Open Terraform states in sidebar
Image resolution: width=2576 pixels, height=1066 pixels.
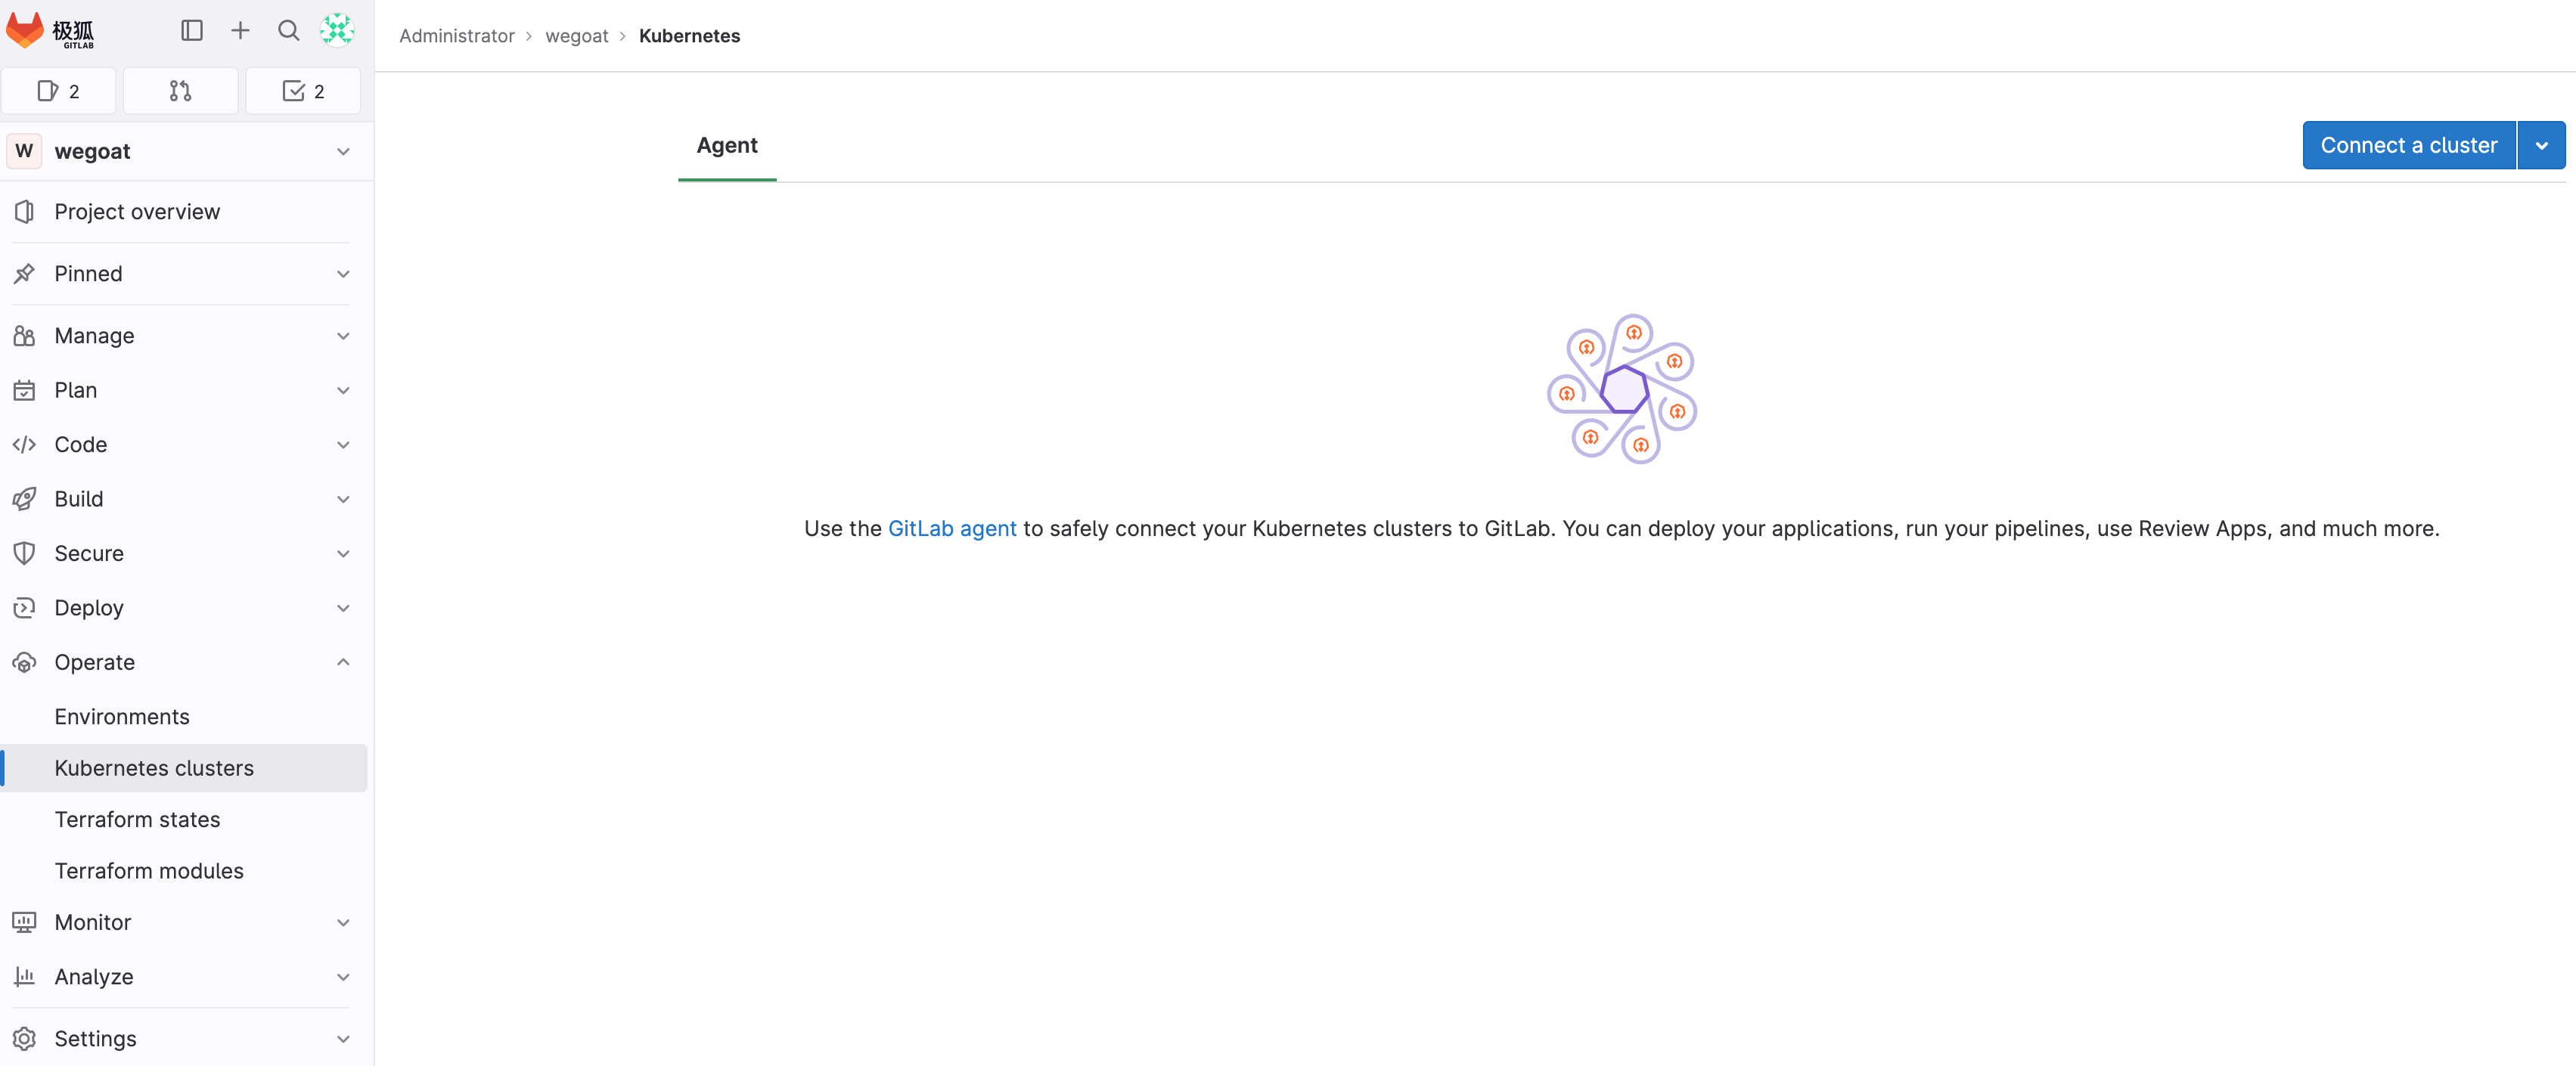[137, 819]
